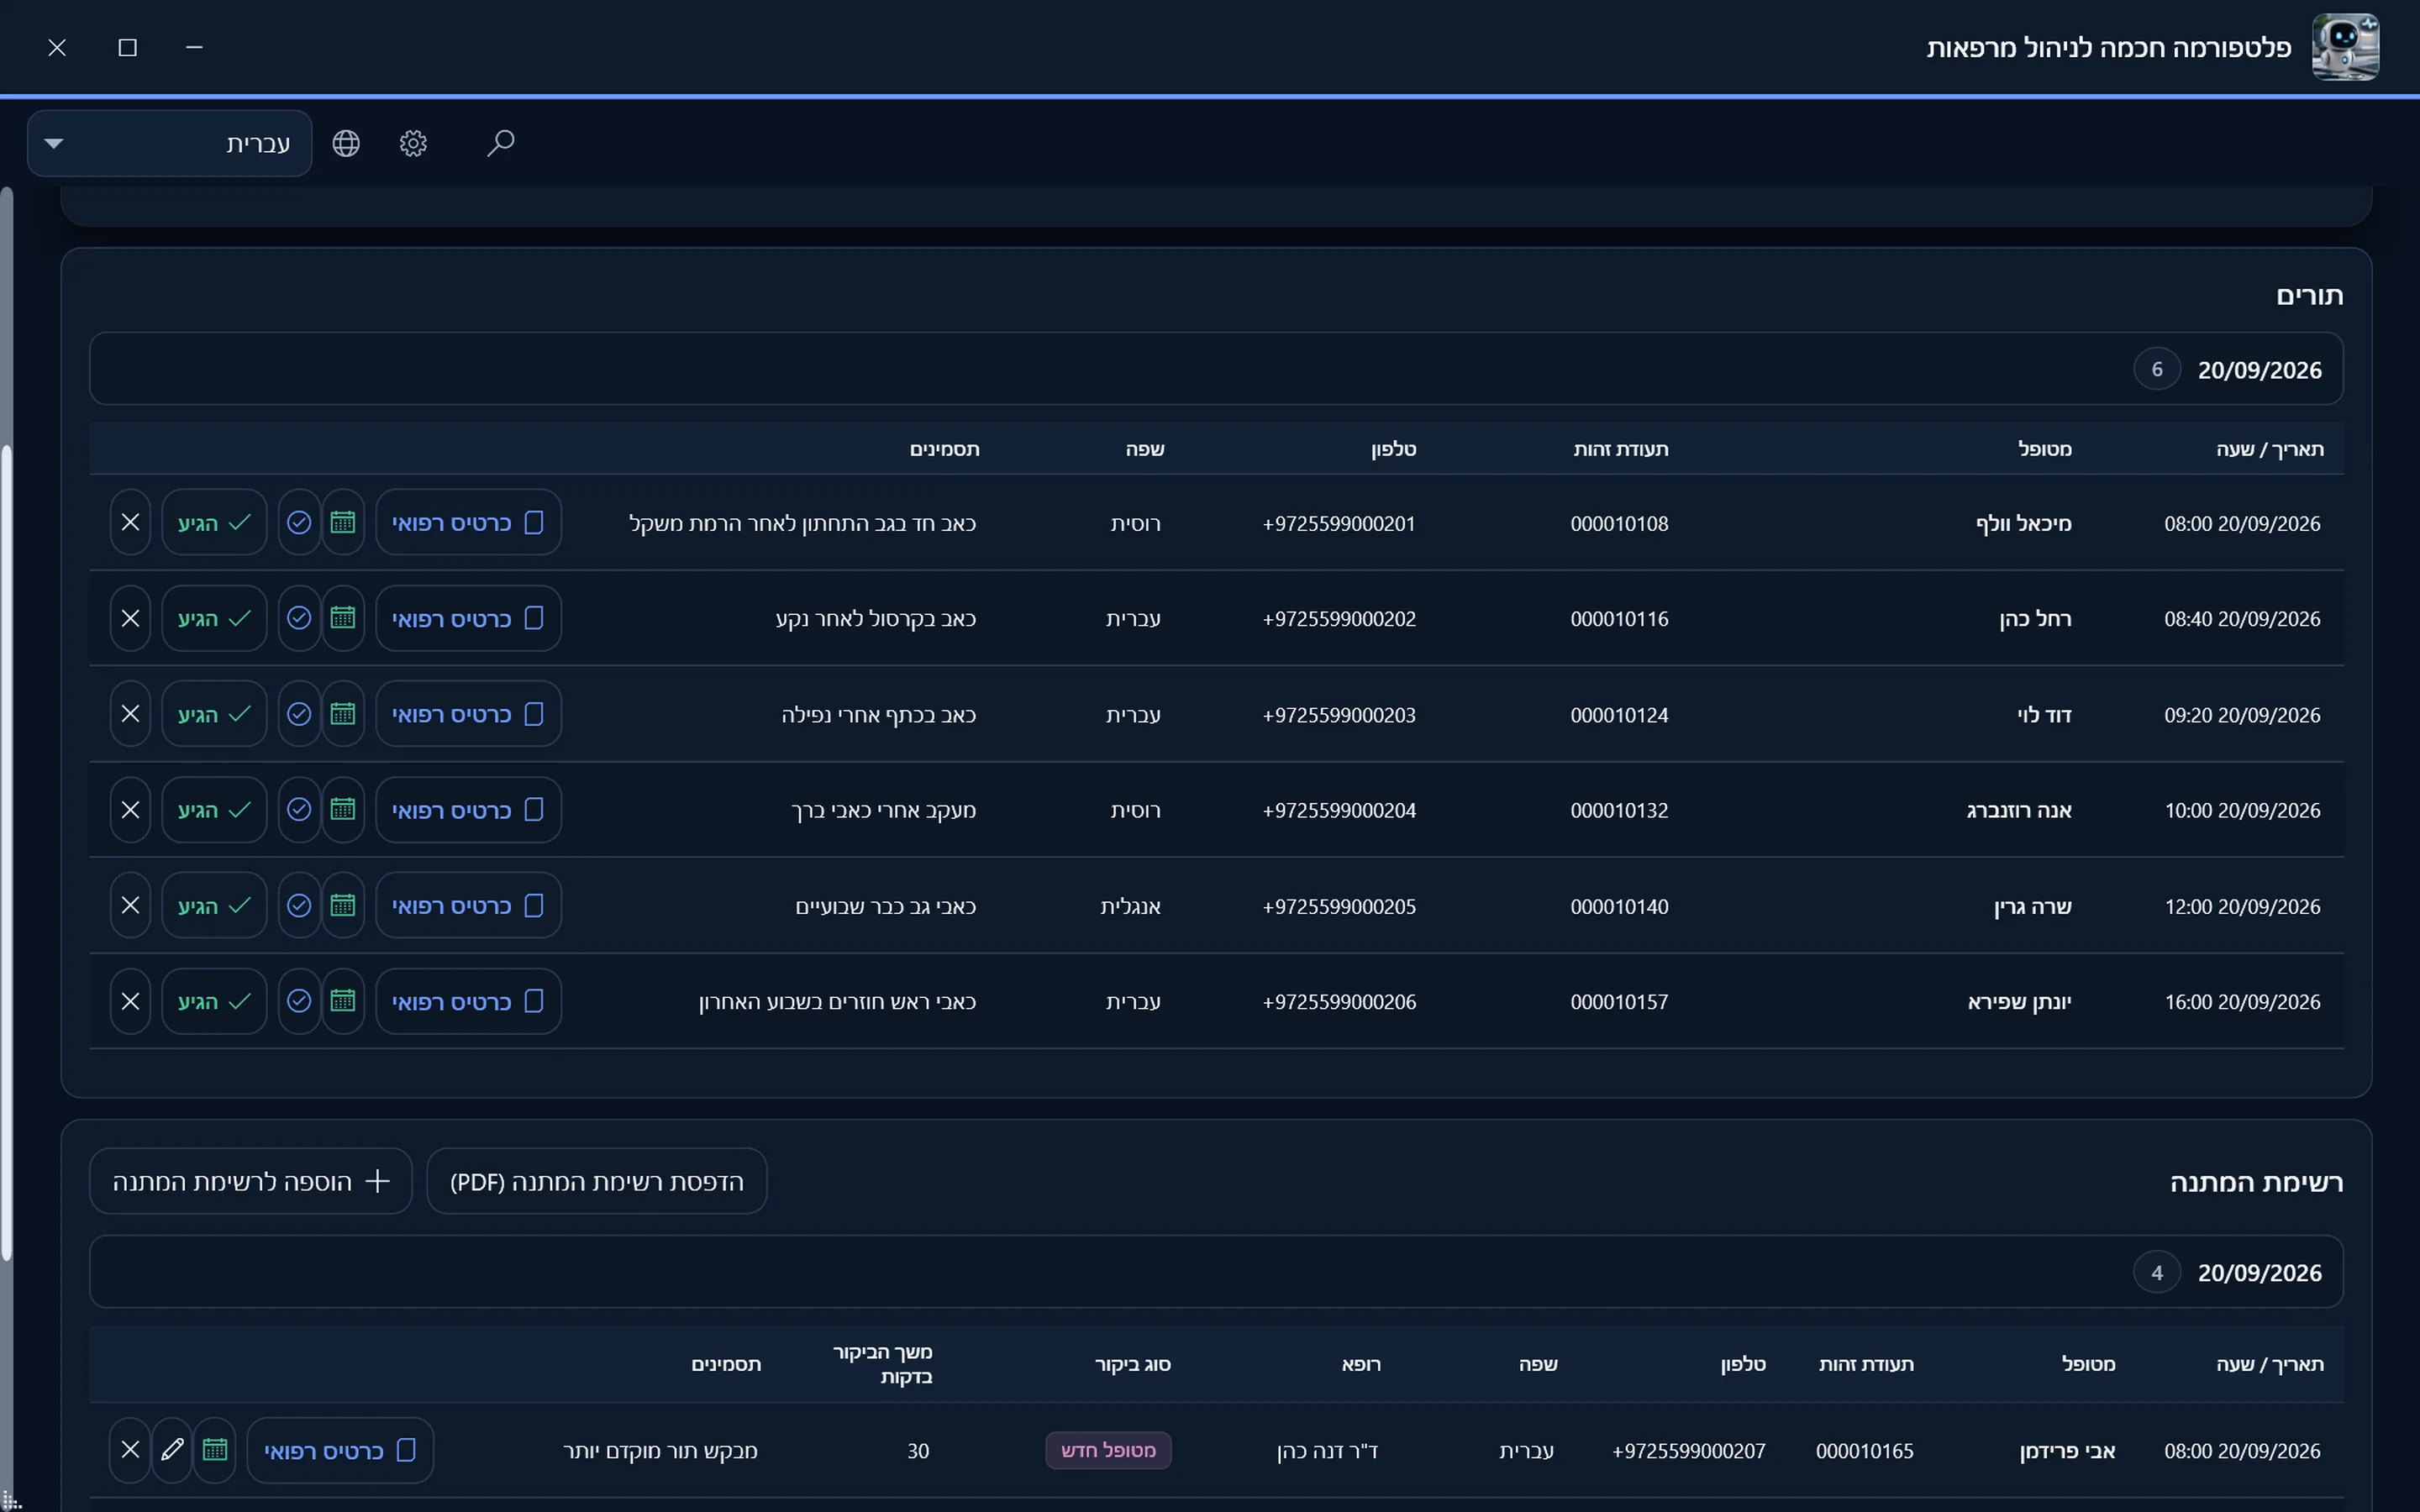
Task: Click patient name שרה גרין
Action: 2033,906
